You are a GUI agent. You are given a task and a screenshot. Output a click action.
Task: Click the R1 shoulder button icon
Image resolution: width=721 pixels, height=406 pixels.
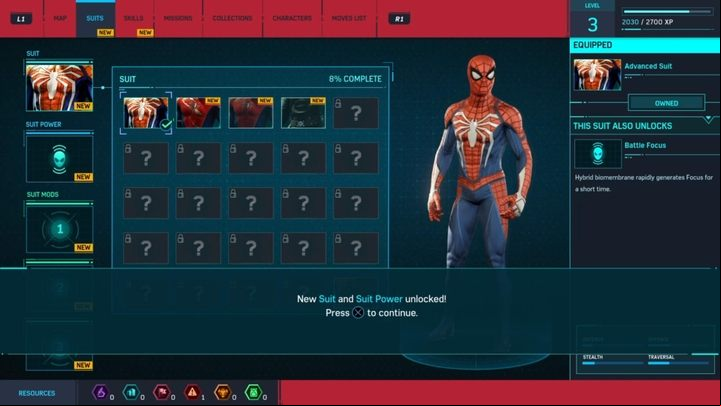pyautogui.click(x=399, y=19)
